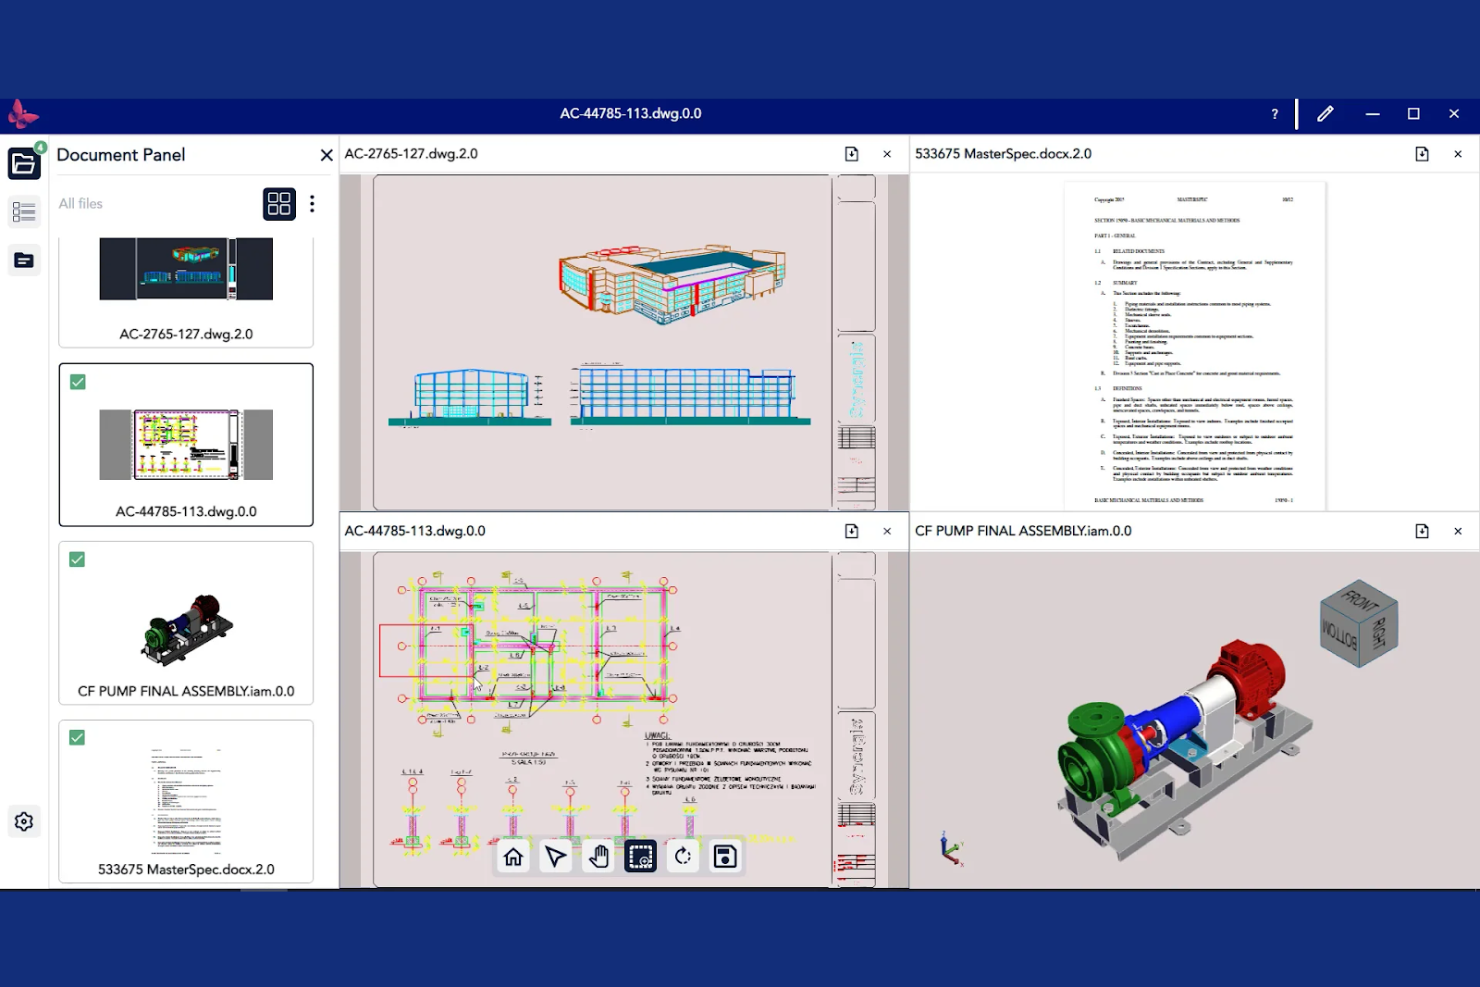
Task: Uncheck the CF PUMP FINAL ASSEMBLY checkbox
Action: 77,560
